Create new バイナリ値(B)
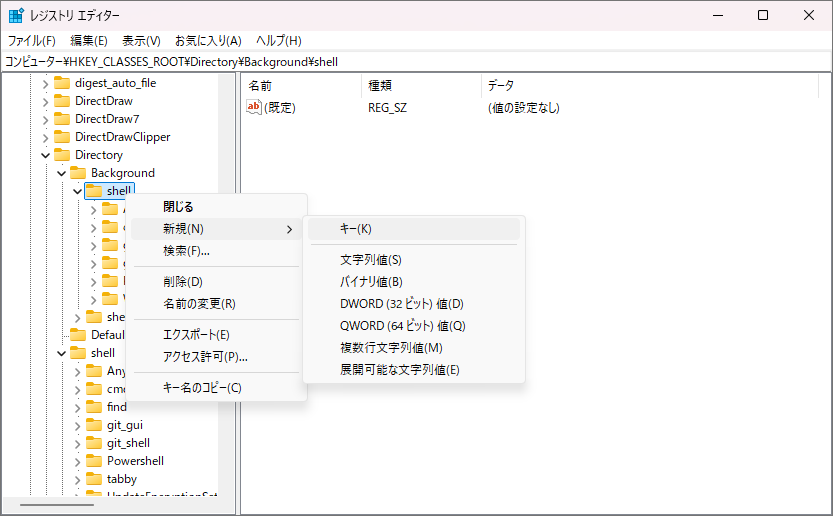This screenshot has height=516, width=833. pyautogui.click(x=414, y=282)
